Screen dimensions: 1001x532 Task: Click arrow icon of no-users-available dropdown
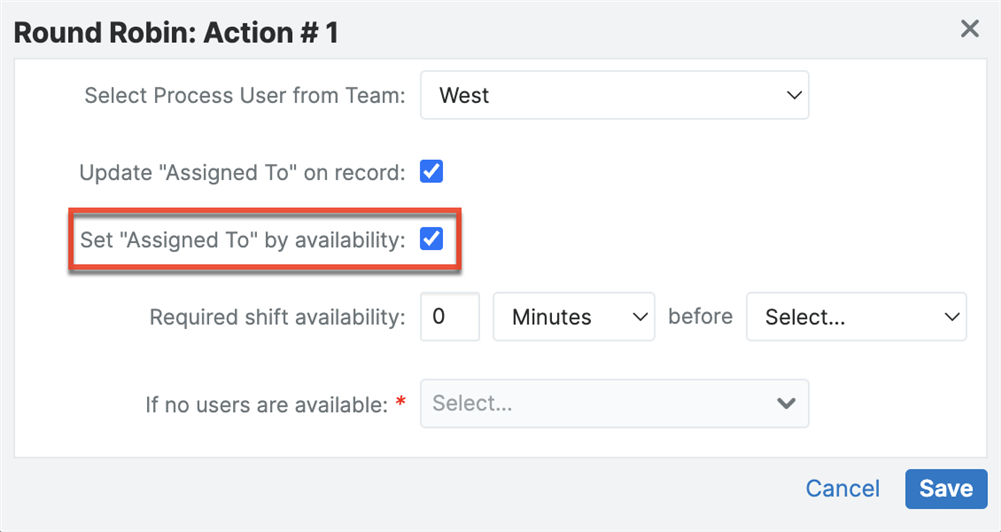pyautogui.click(x=786, y=403)
